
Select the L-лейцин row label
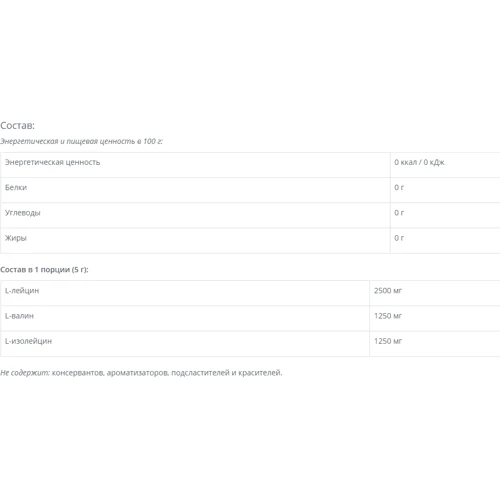click(x=22, y=291)
